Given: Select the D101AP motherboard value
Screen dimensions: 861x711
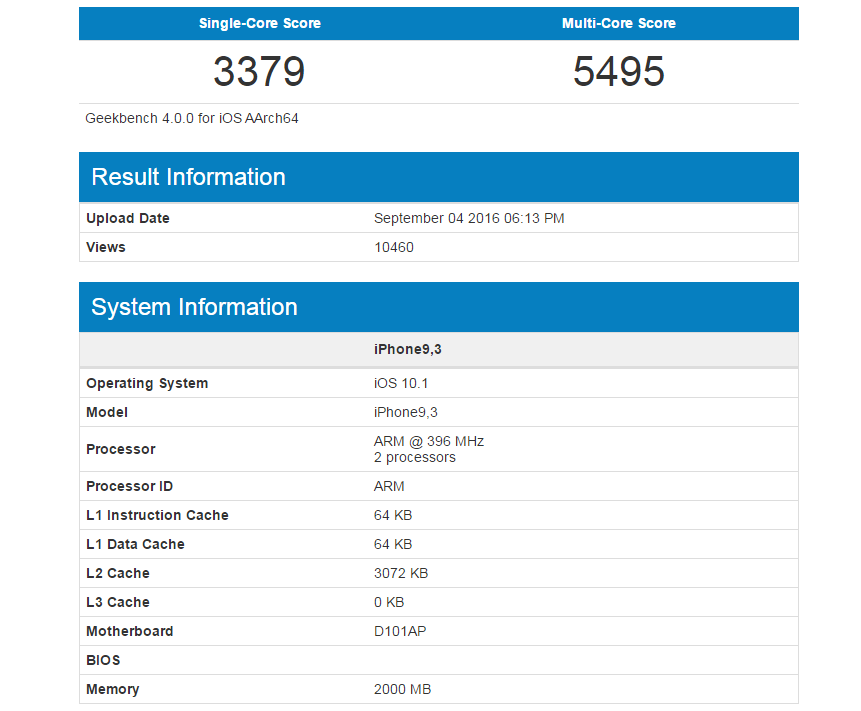Looking at the screenshot, I should pos(400,632).
